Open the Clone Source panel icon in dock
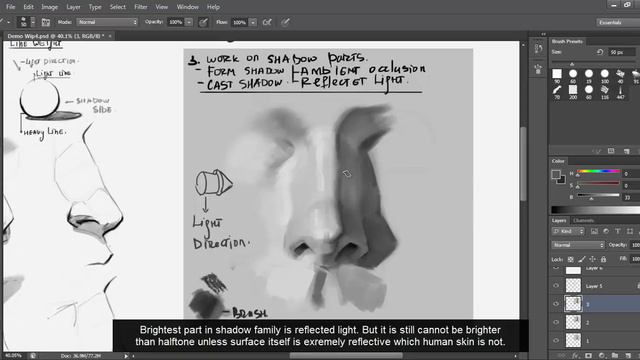 [538, 69]
